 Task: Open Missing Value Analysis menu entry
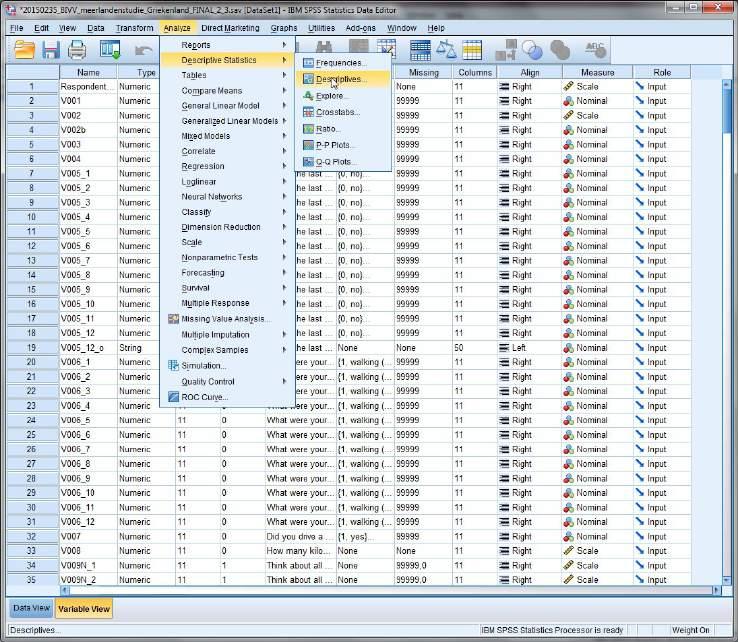click(227, 319)
